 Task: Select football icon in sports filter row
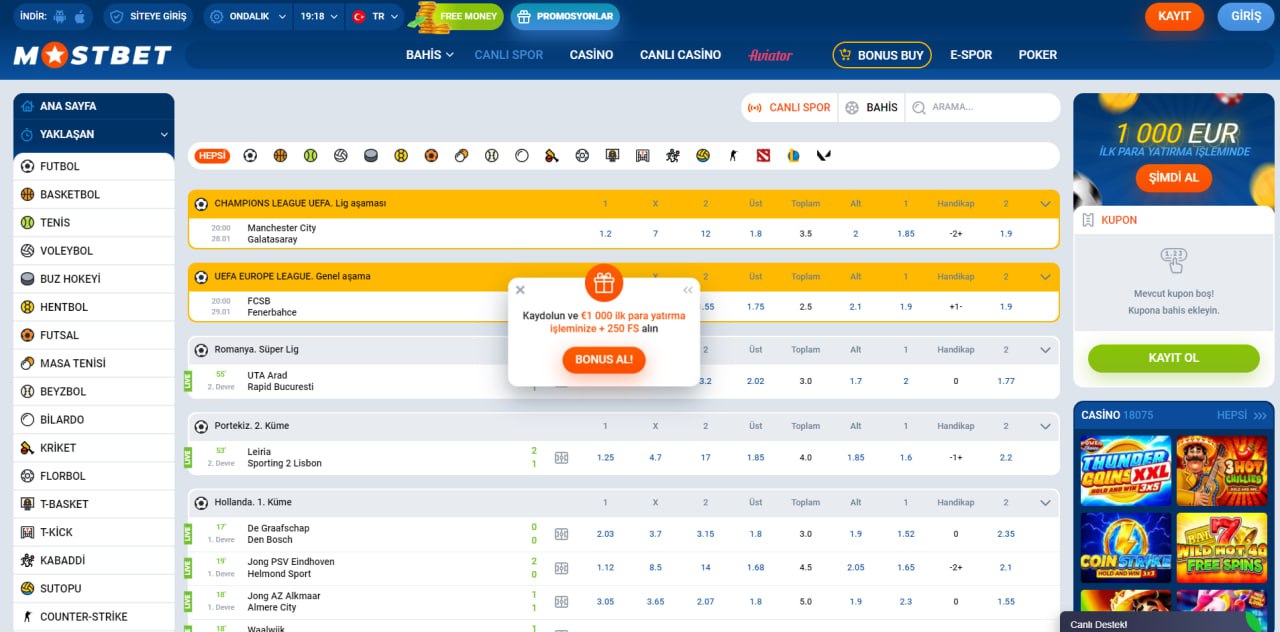[250, 156]
